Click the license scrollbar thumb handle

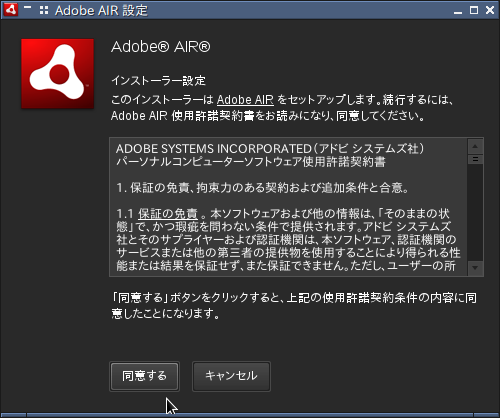click(475, 159)
